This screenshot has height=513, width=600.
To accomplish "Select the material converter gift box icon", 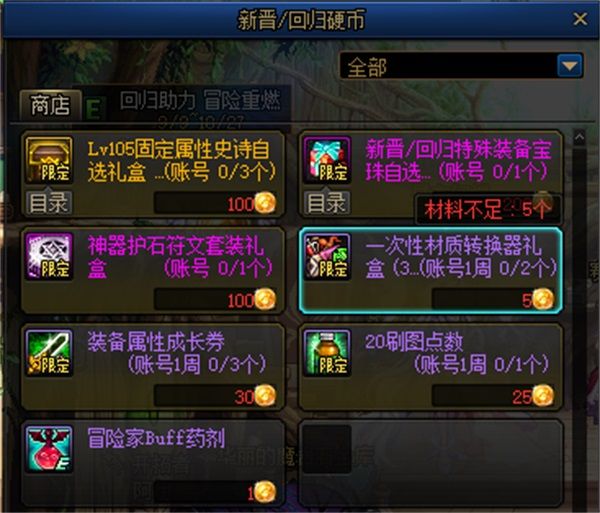I will tap(327, 257).
